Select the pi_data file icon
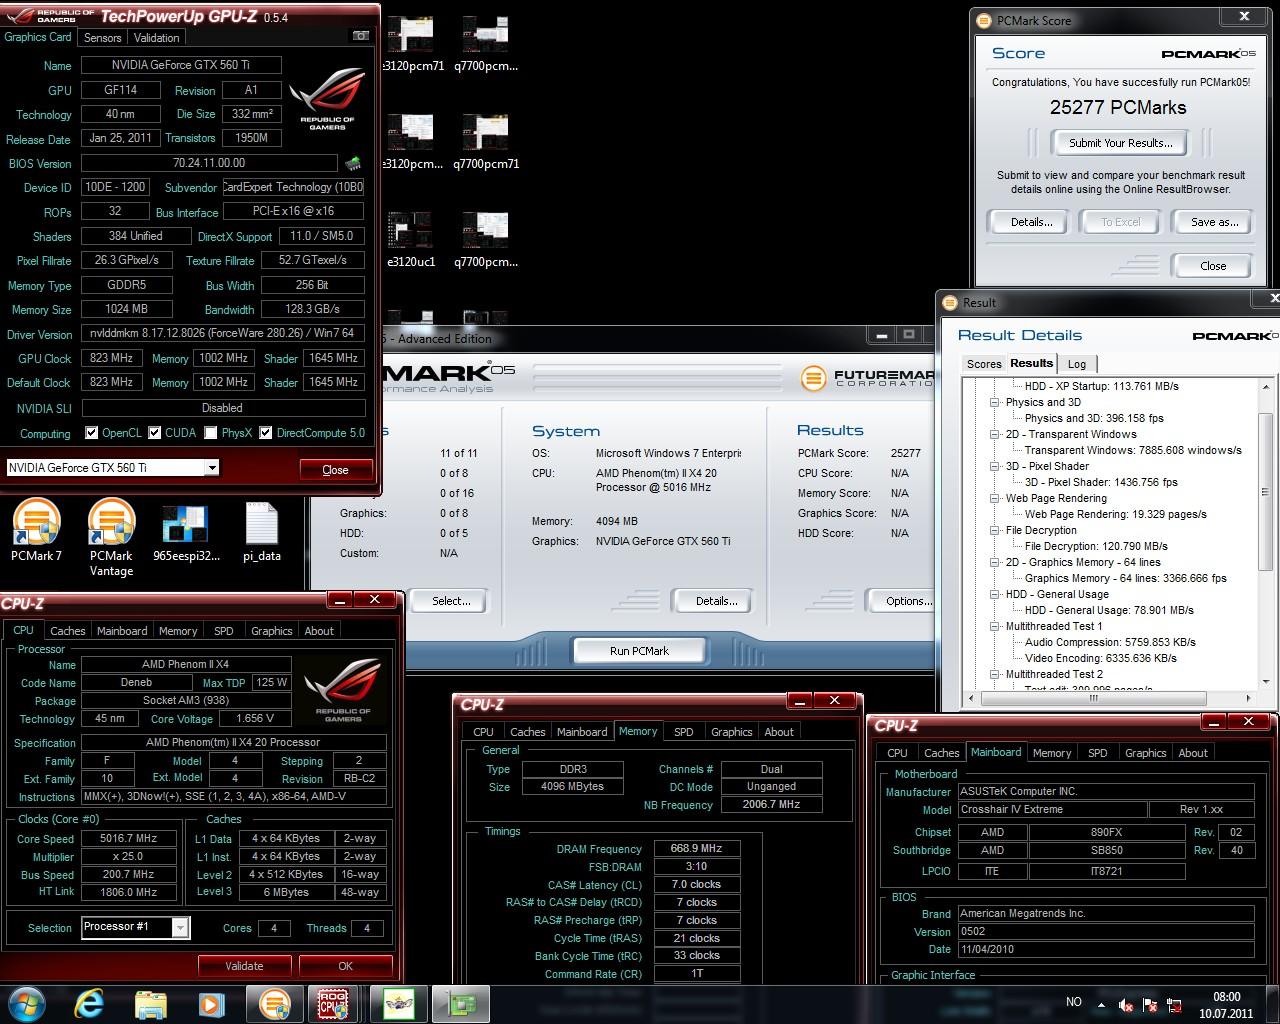Screen dimensions: 1280x1024 (x=261, y=533)
